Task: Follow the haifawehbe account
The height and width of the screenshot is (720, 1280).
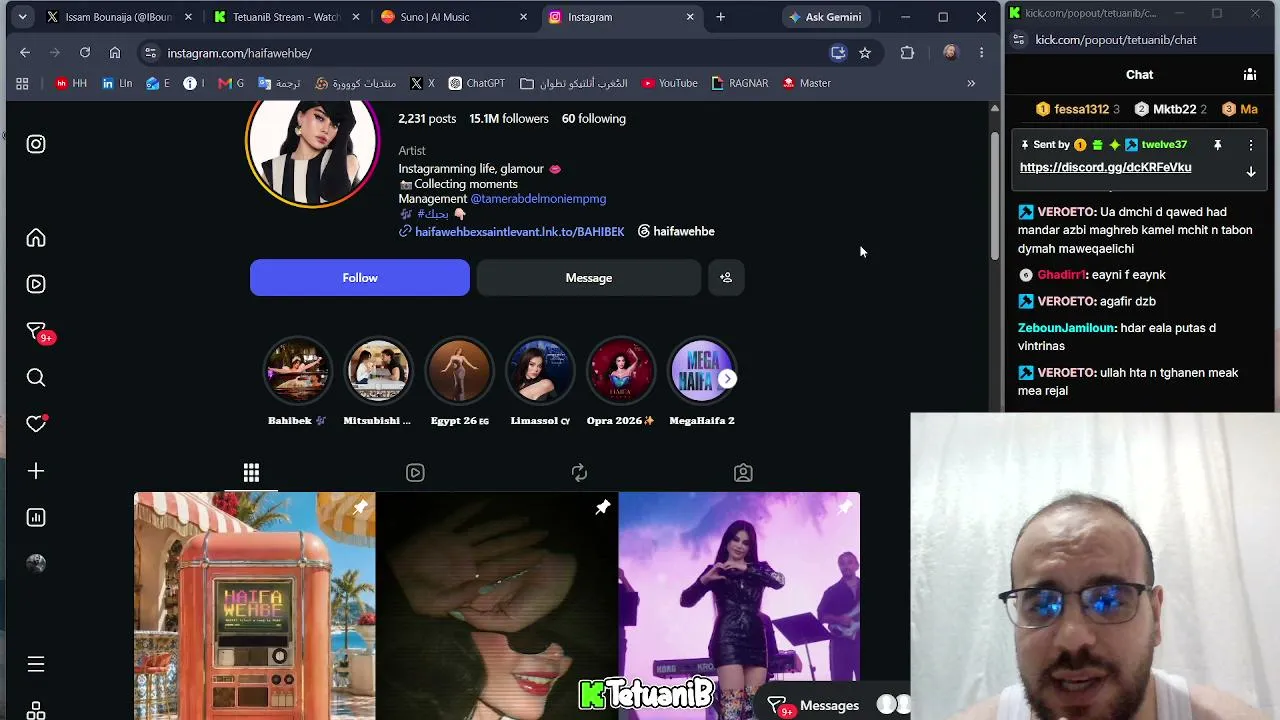Action: click(x=360, y=278)
